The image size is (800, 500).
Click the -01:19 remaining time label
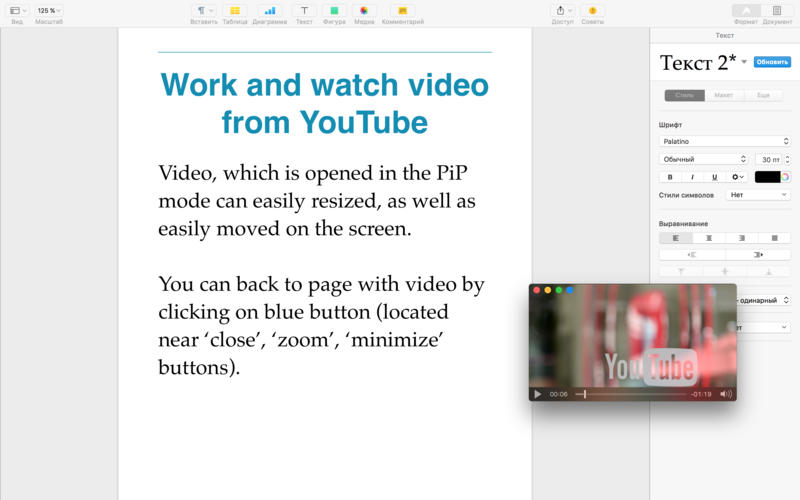(702, 394)
